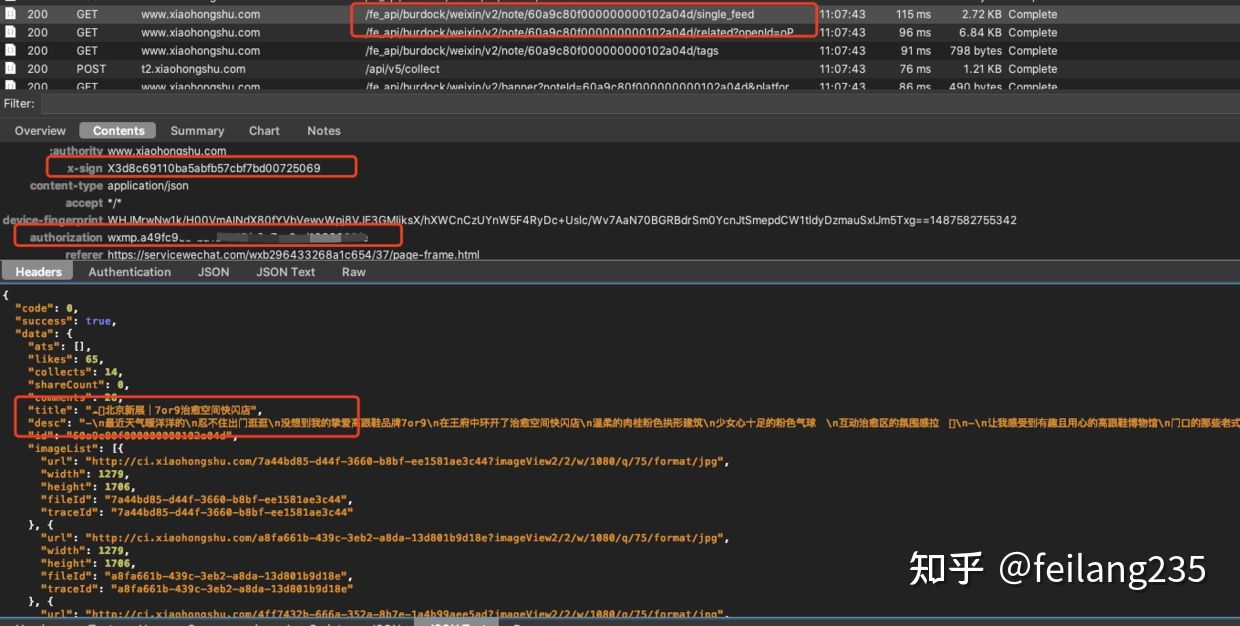Switch to the Notes tab
1240x626 pixels.
(x=324, y=131)
